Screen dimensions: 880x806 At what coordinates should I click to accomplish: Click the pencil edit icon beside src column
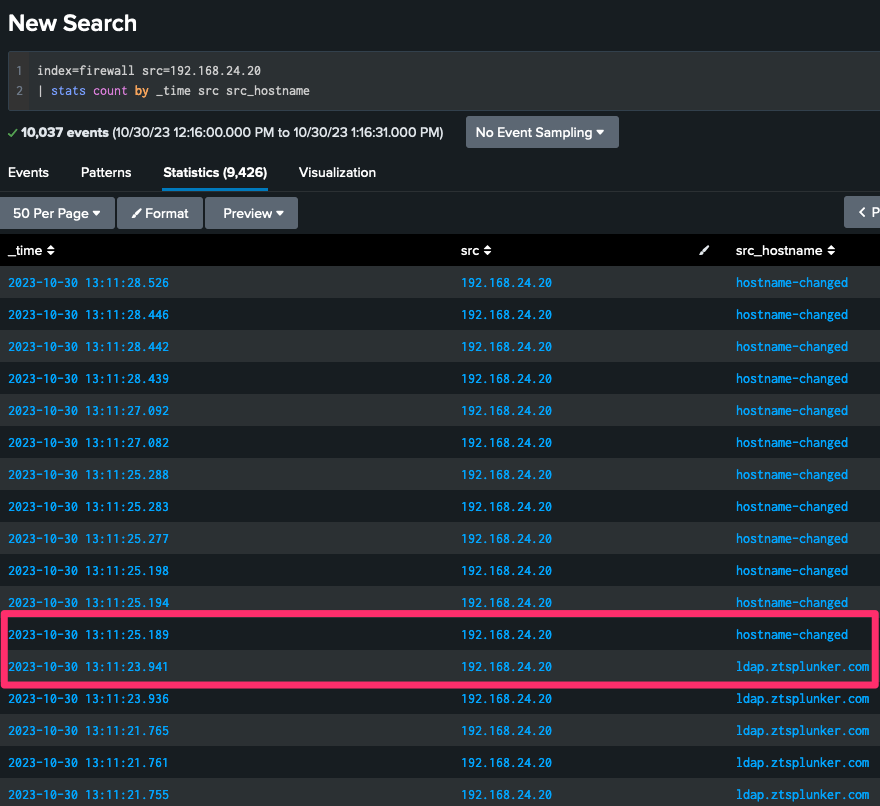click(x=704, y=251)
